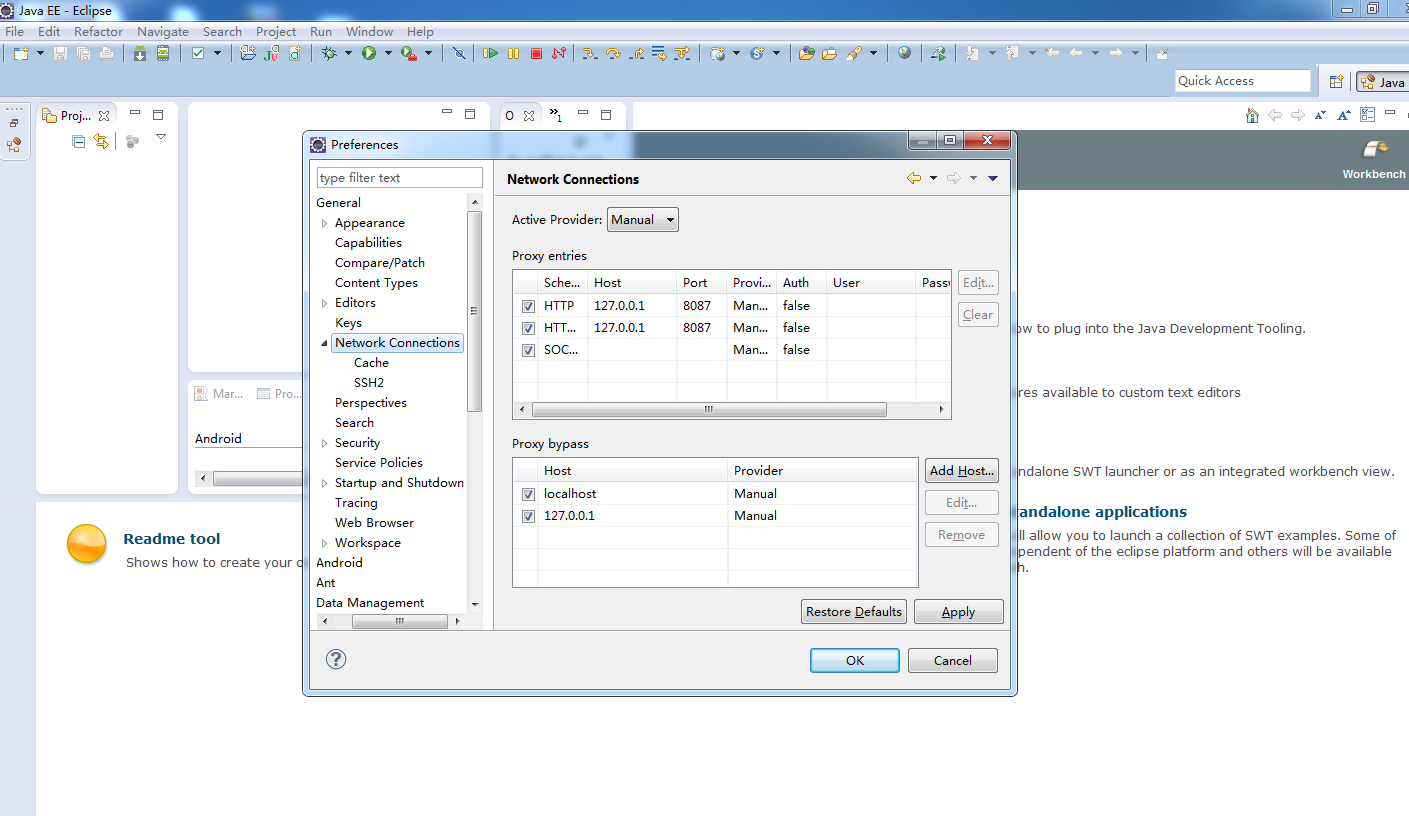Click the Open Perspective icon
Image resolution: width=1409 pixels, height=816 pixels.
coord(1336,82)
